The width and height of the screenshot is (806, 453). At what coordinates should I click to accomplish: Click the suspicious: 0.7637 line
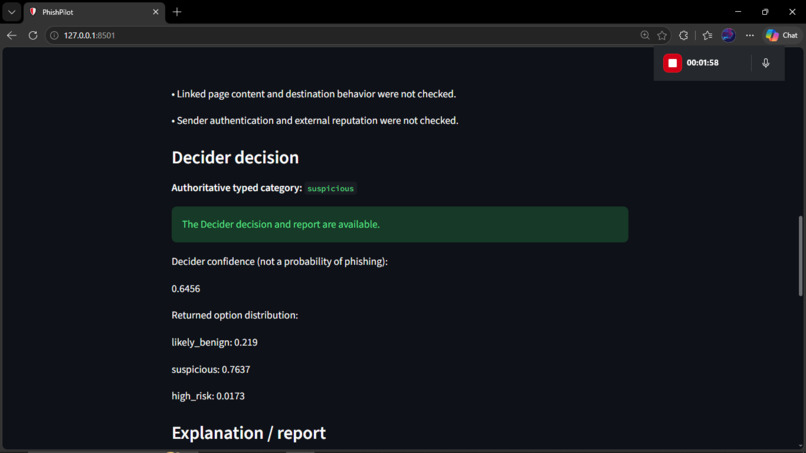click(211, 369)
